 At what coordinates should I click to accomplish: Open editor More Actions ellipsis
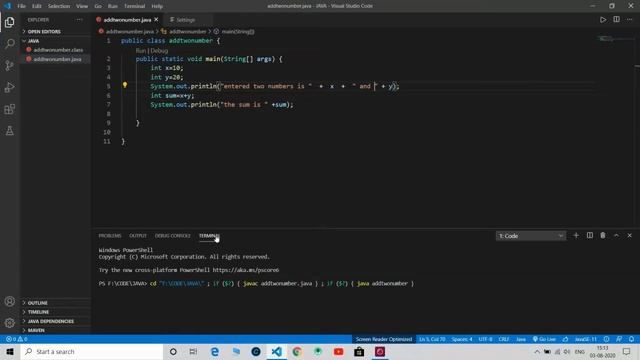coord(630,20)
